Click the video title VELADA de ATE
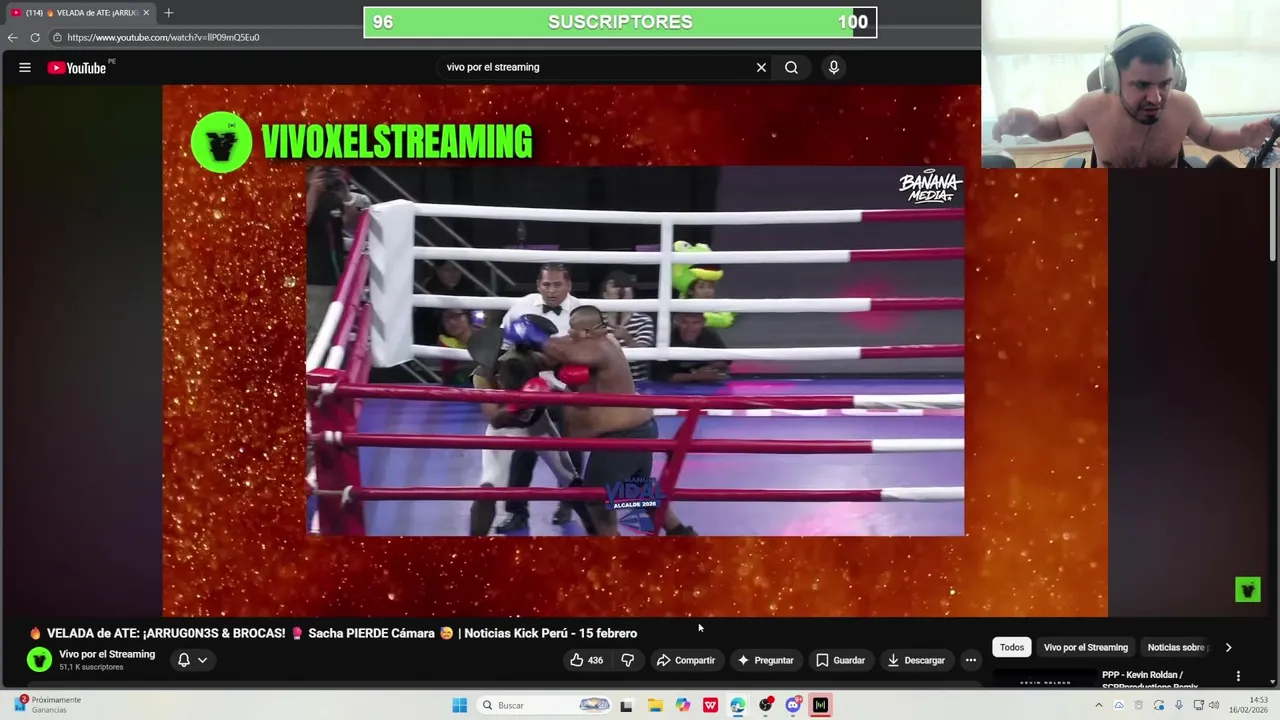The height and width of the screenshot is (720, 1280). (x=332, y=633)
